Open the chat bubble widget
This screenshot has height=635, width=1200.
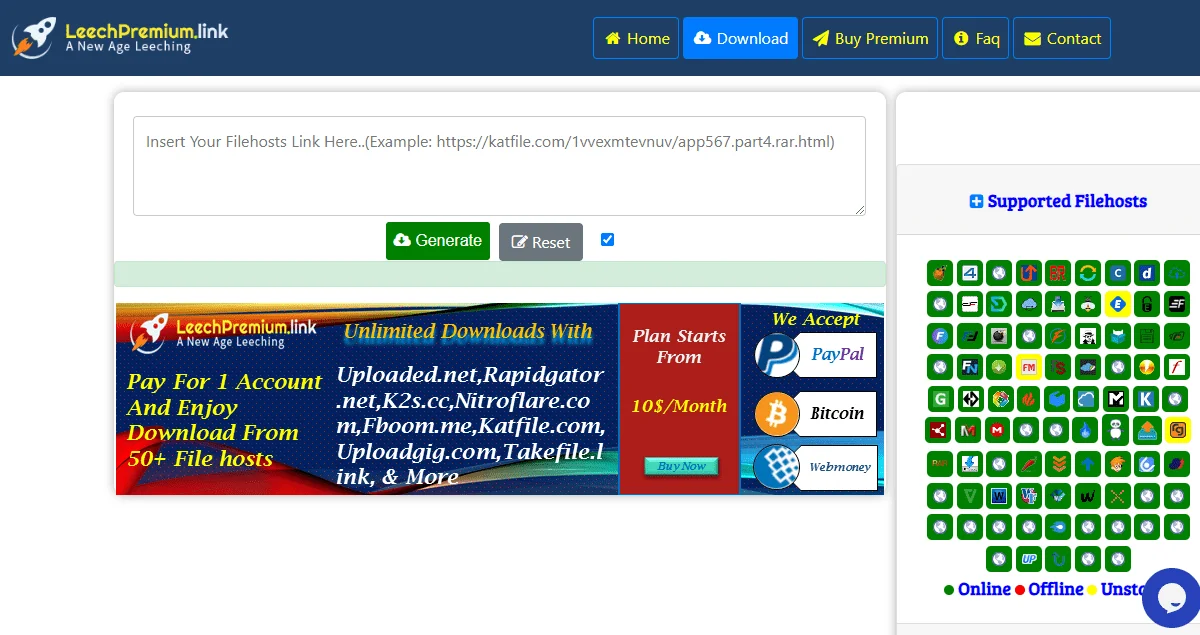pyautogui.click(x=1171, y=598)
